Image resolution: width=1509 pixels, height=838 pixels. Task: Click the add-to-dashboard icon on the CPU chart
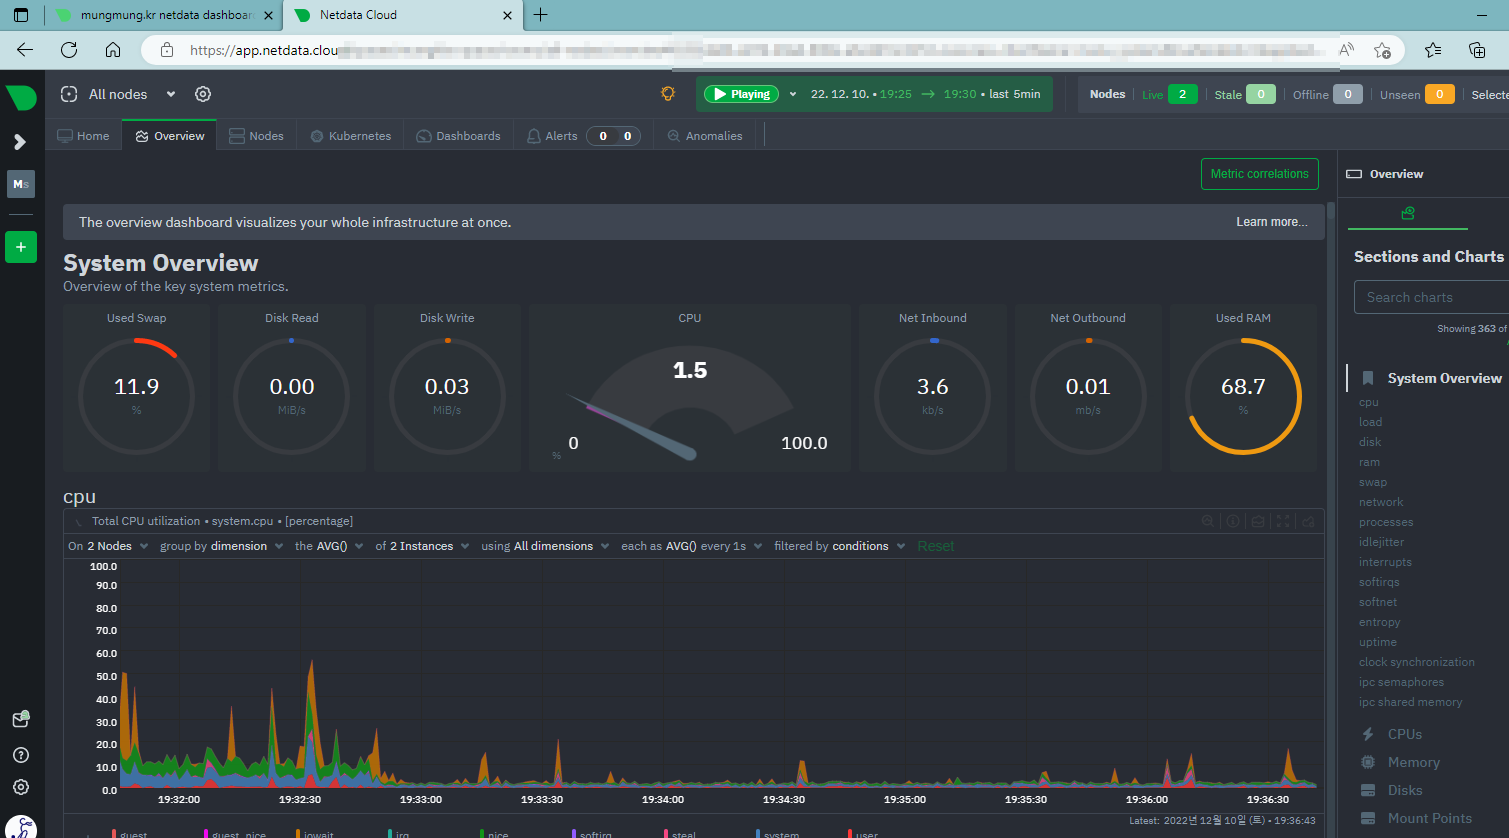click(1308, 521)
